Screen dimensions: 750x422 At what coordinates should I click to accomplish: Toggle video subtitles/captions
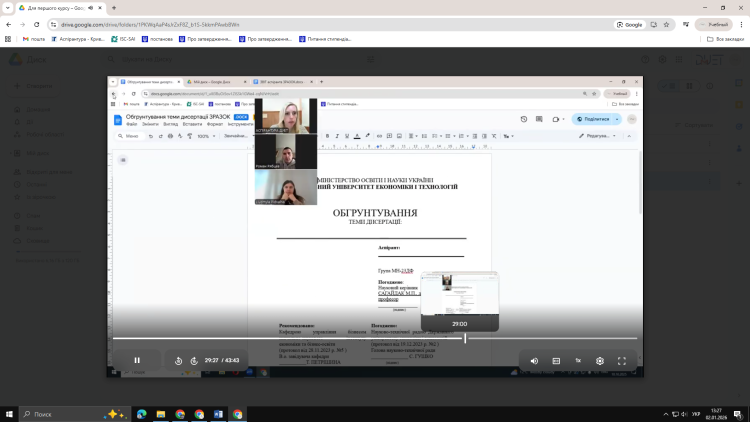pyautogui.click(x=556, y=360)
